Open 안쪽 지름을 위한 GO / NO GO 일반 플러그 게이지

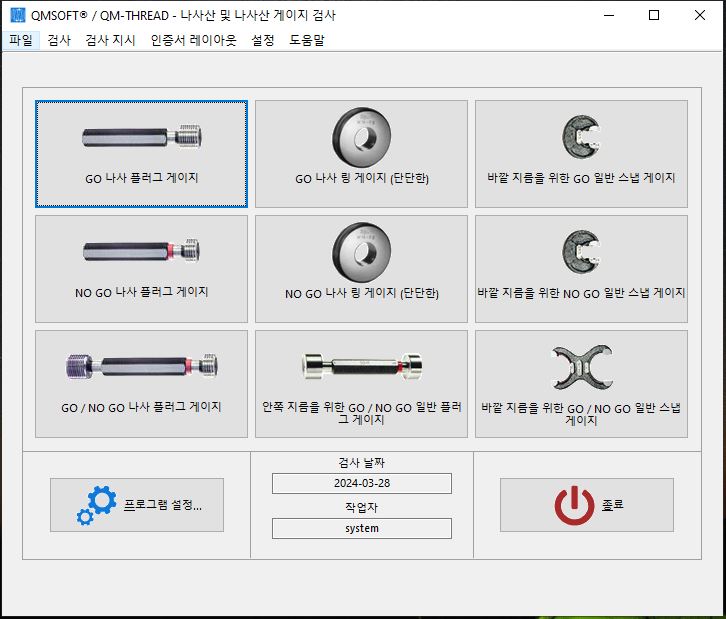(361, 384)
